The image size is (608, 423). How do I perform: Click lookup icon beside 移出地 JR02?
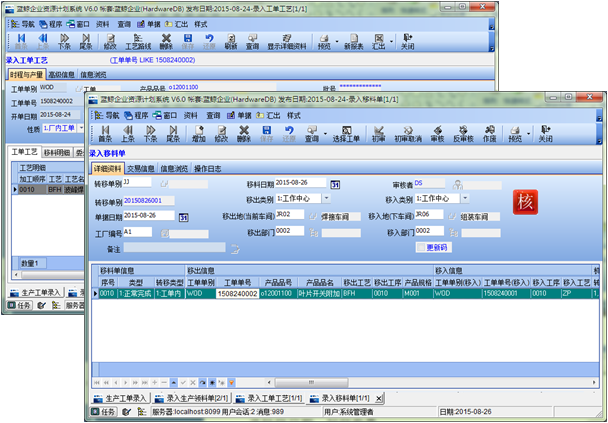313,216
